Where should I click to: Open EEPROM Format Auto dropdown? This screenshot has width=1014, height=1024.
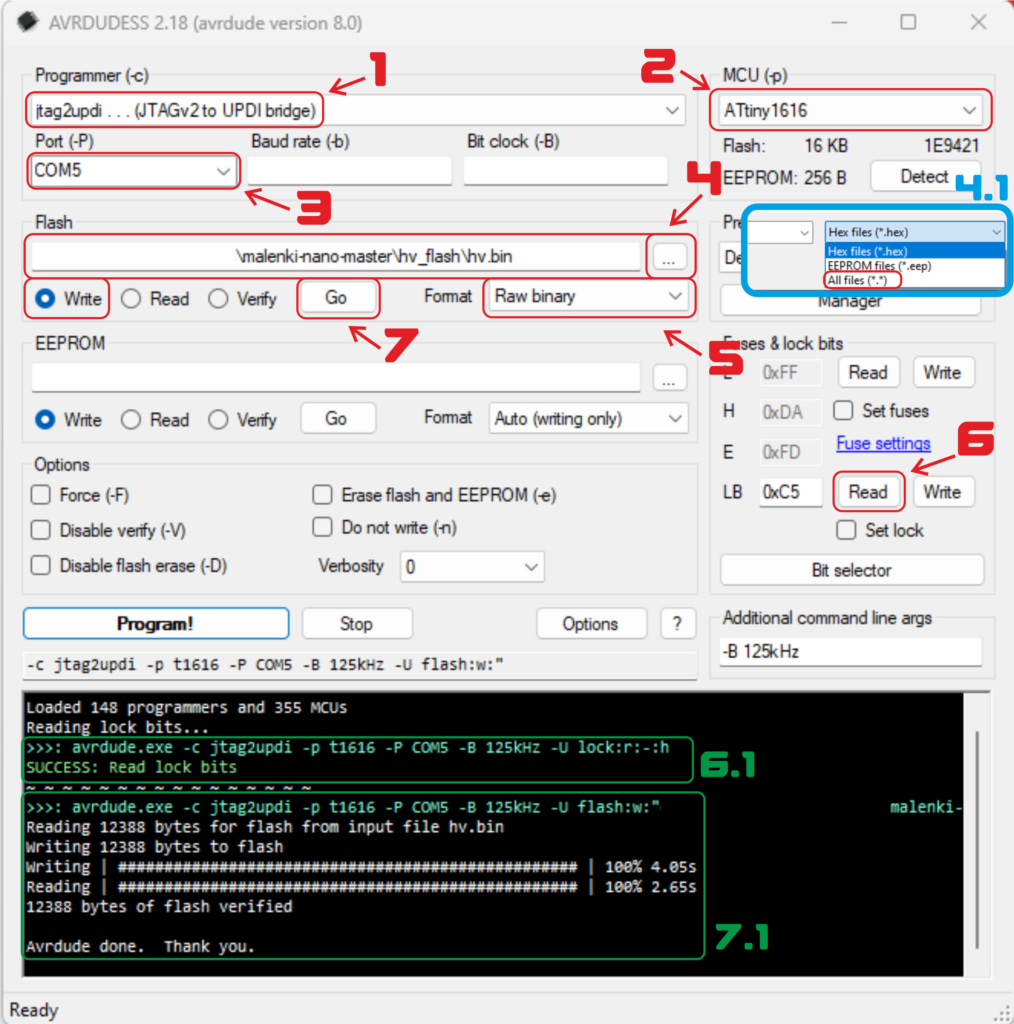click(588, 418)
